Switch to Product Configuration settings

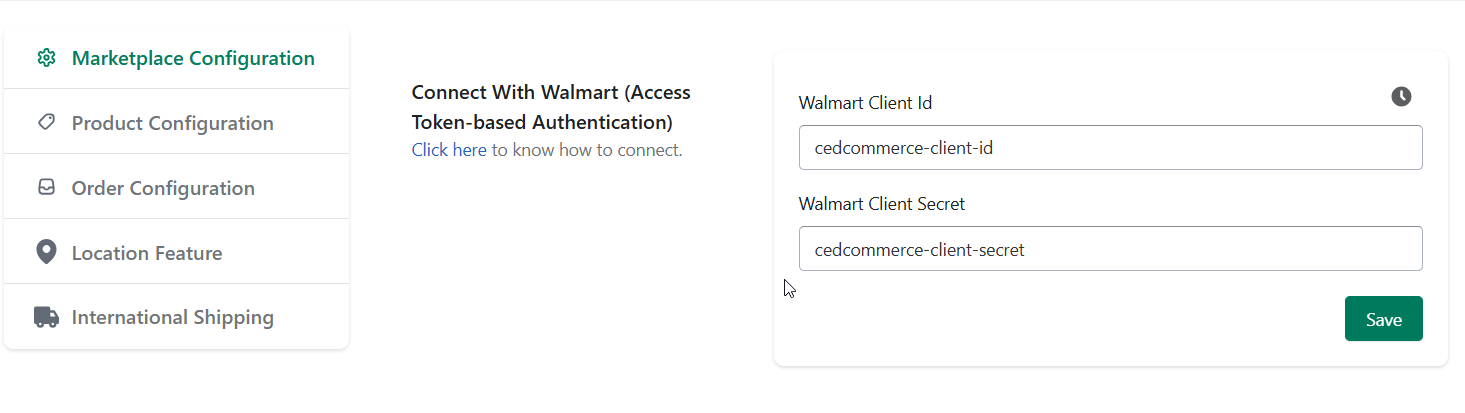click(177, 122)
